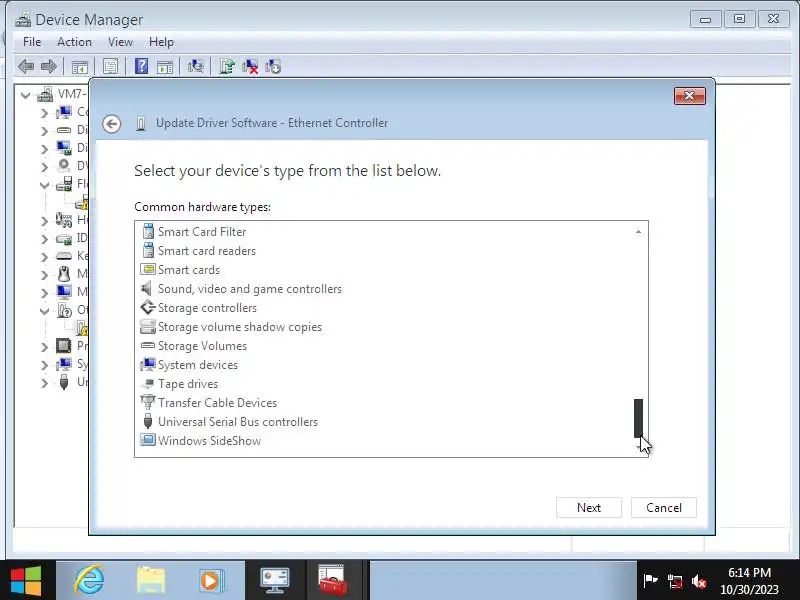Open Internet Explorer from taskbar
800x600 pixels.
pyautogui.click(x=90, y=580)
